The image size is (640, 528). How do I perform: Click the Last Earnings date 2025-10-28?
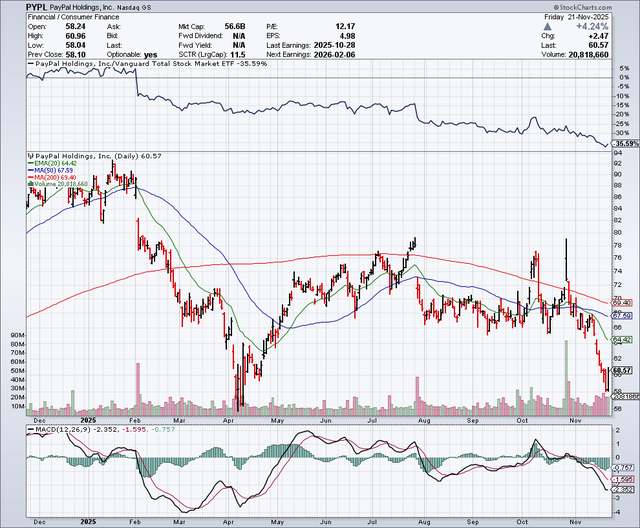[334, 45]
